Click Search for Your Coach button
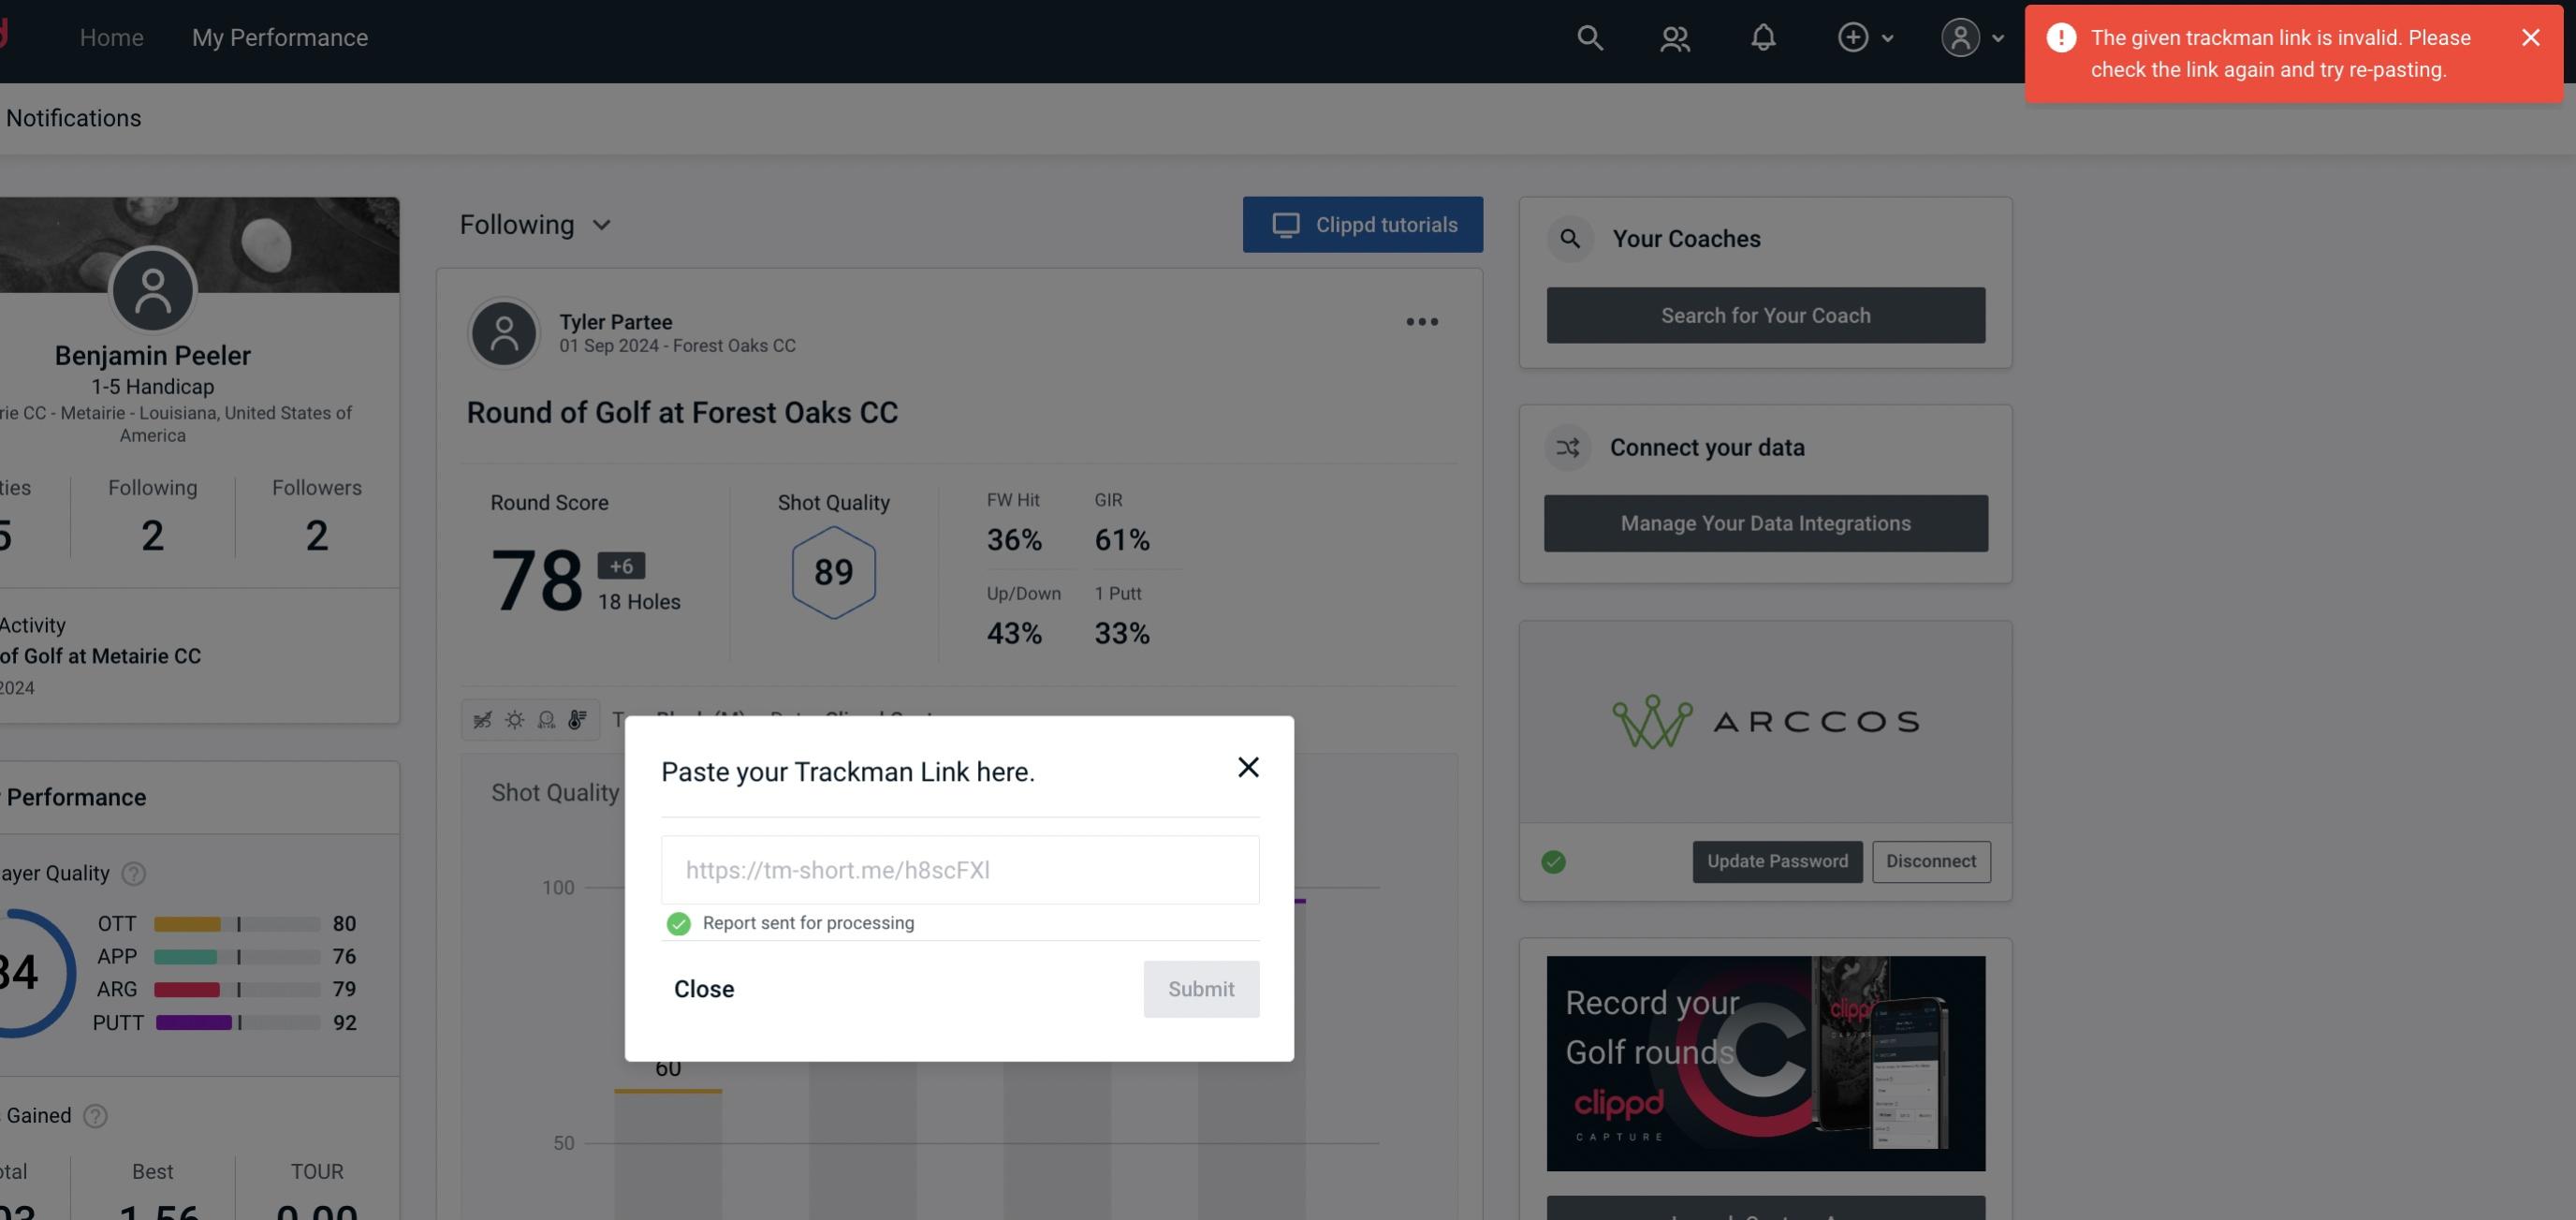 pyautogui.click(x=1766, y=314)
